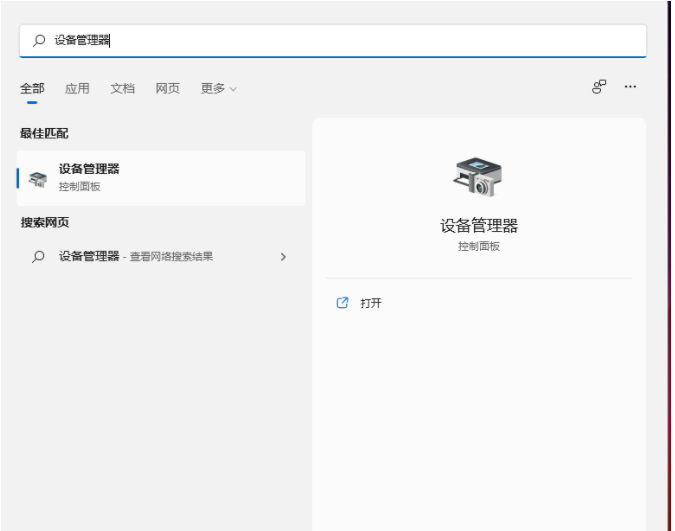675x531 pixels.
Task: Click the open-external icon next to 打开
Action: (342, 303)
